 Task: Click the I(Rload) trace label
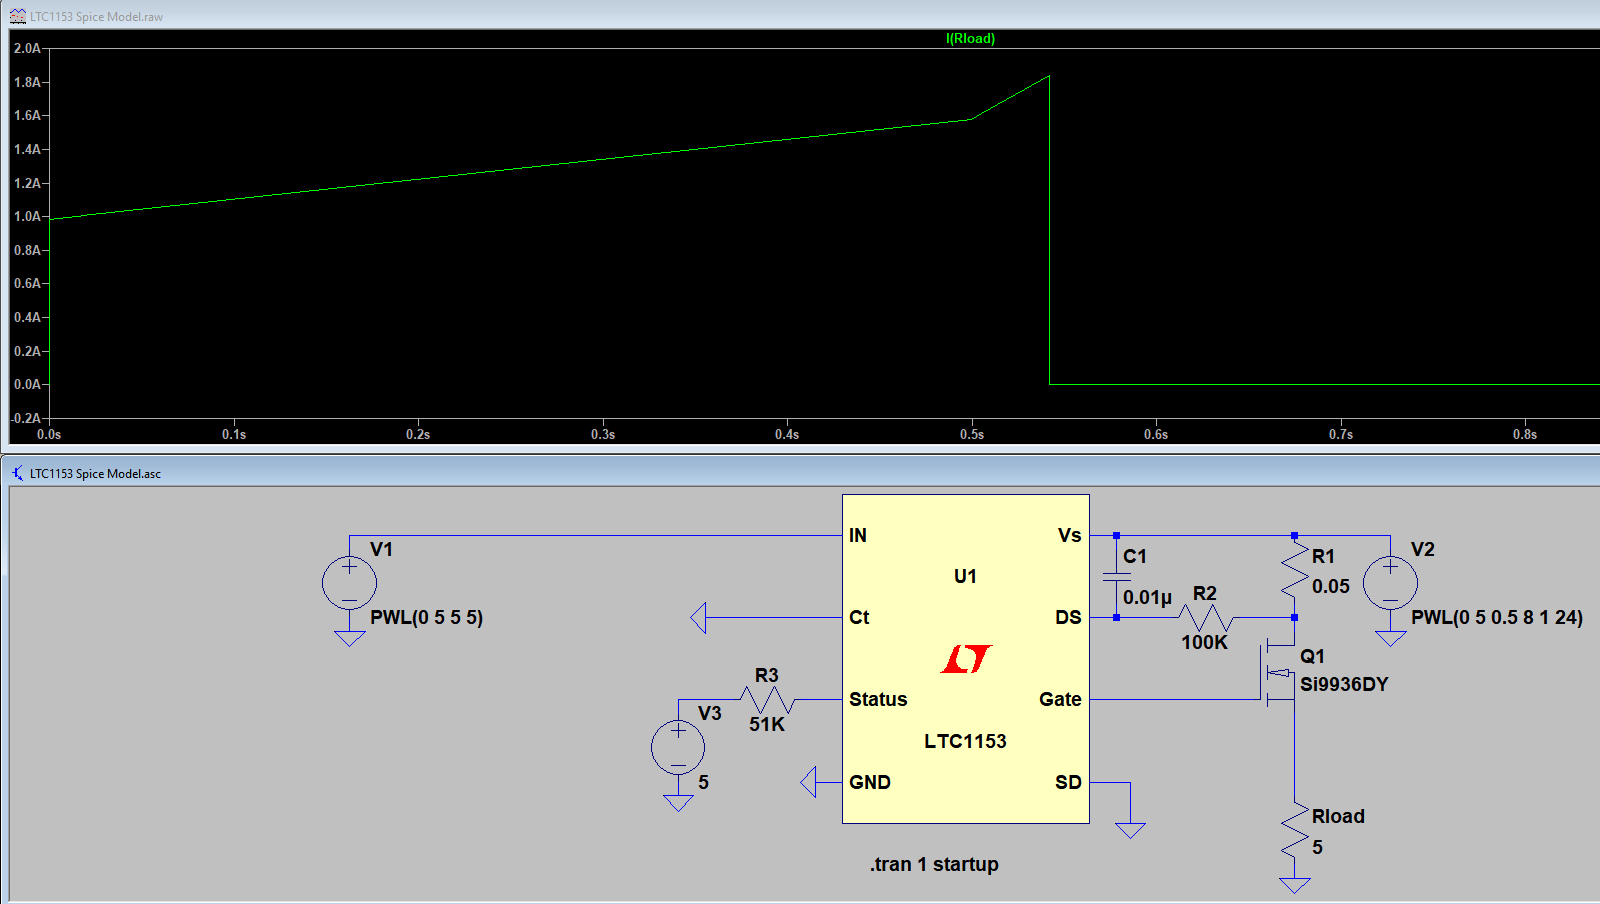pyautogui.click(x=970, y=39)
